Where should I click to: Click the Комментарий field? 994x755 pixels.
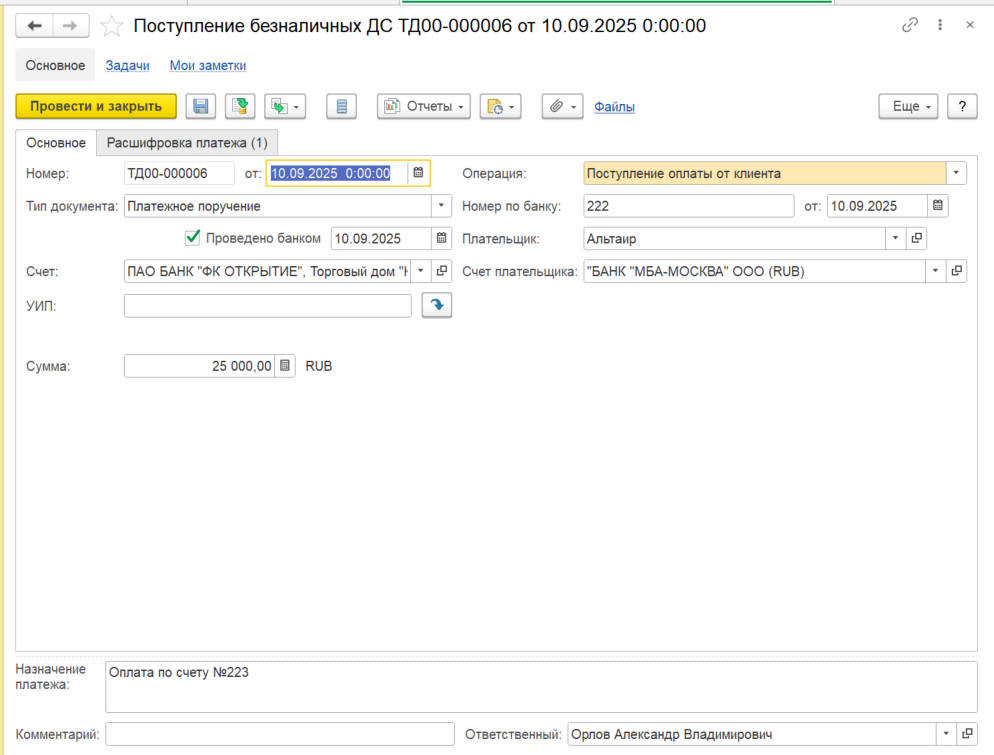[280, 734]
